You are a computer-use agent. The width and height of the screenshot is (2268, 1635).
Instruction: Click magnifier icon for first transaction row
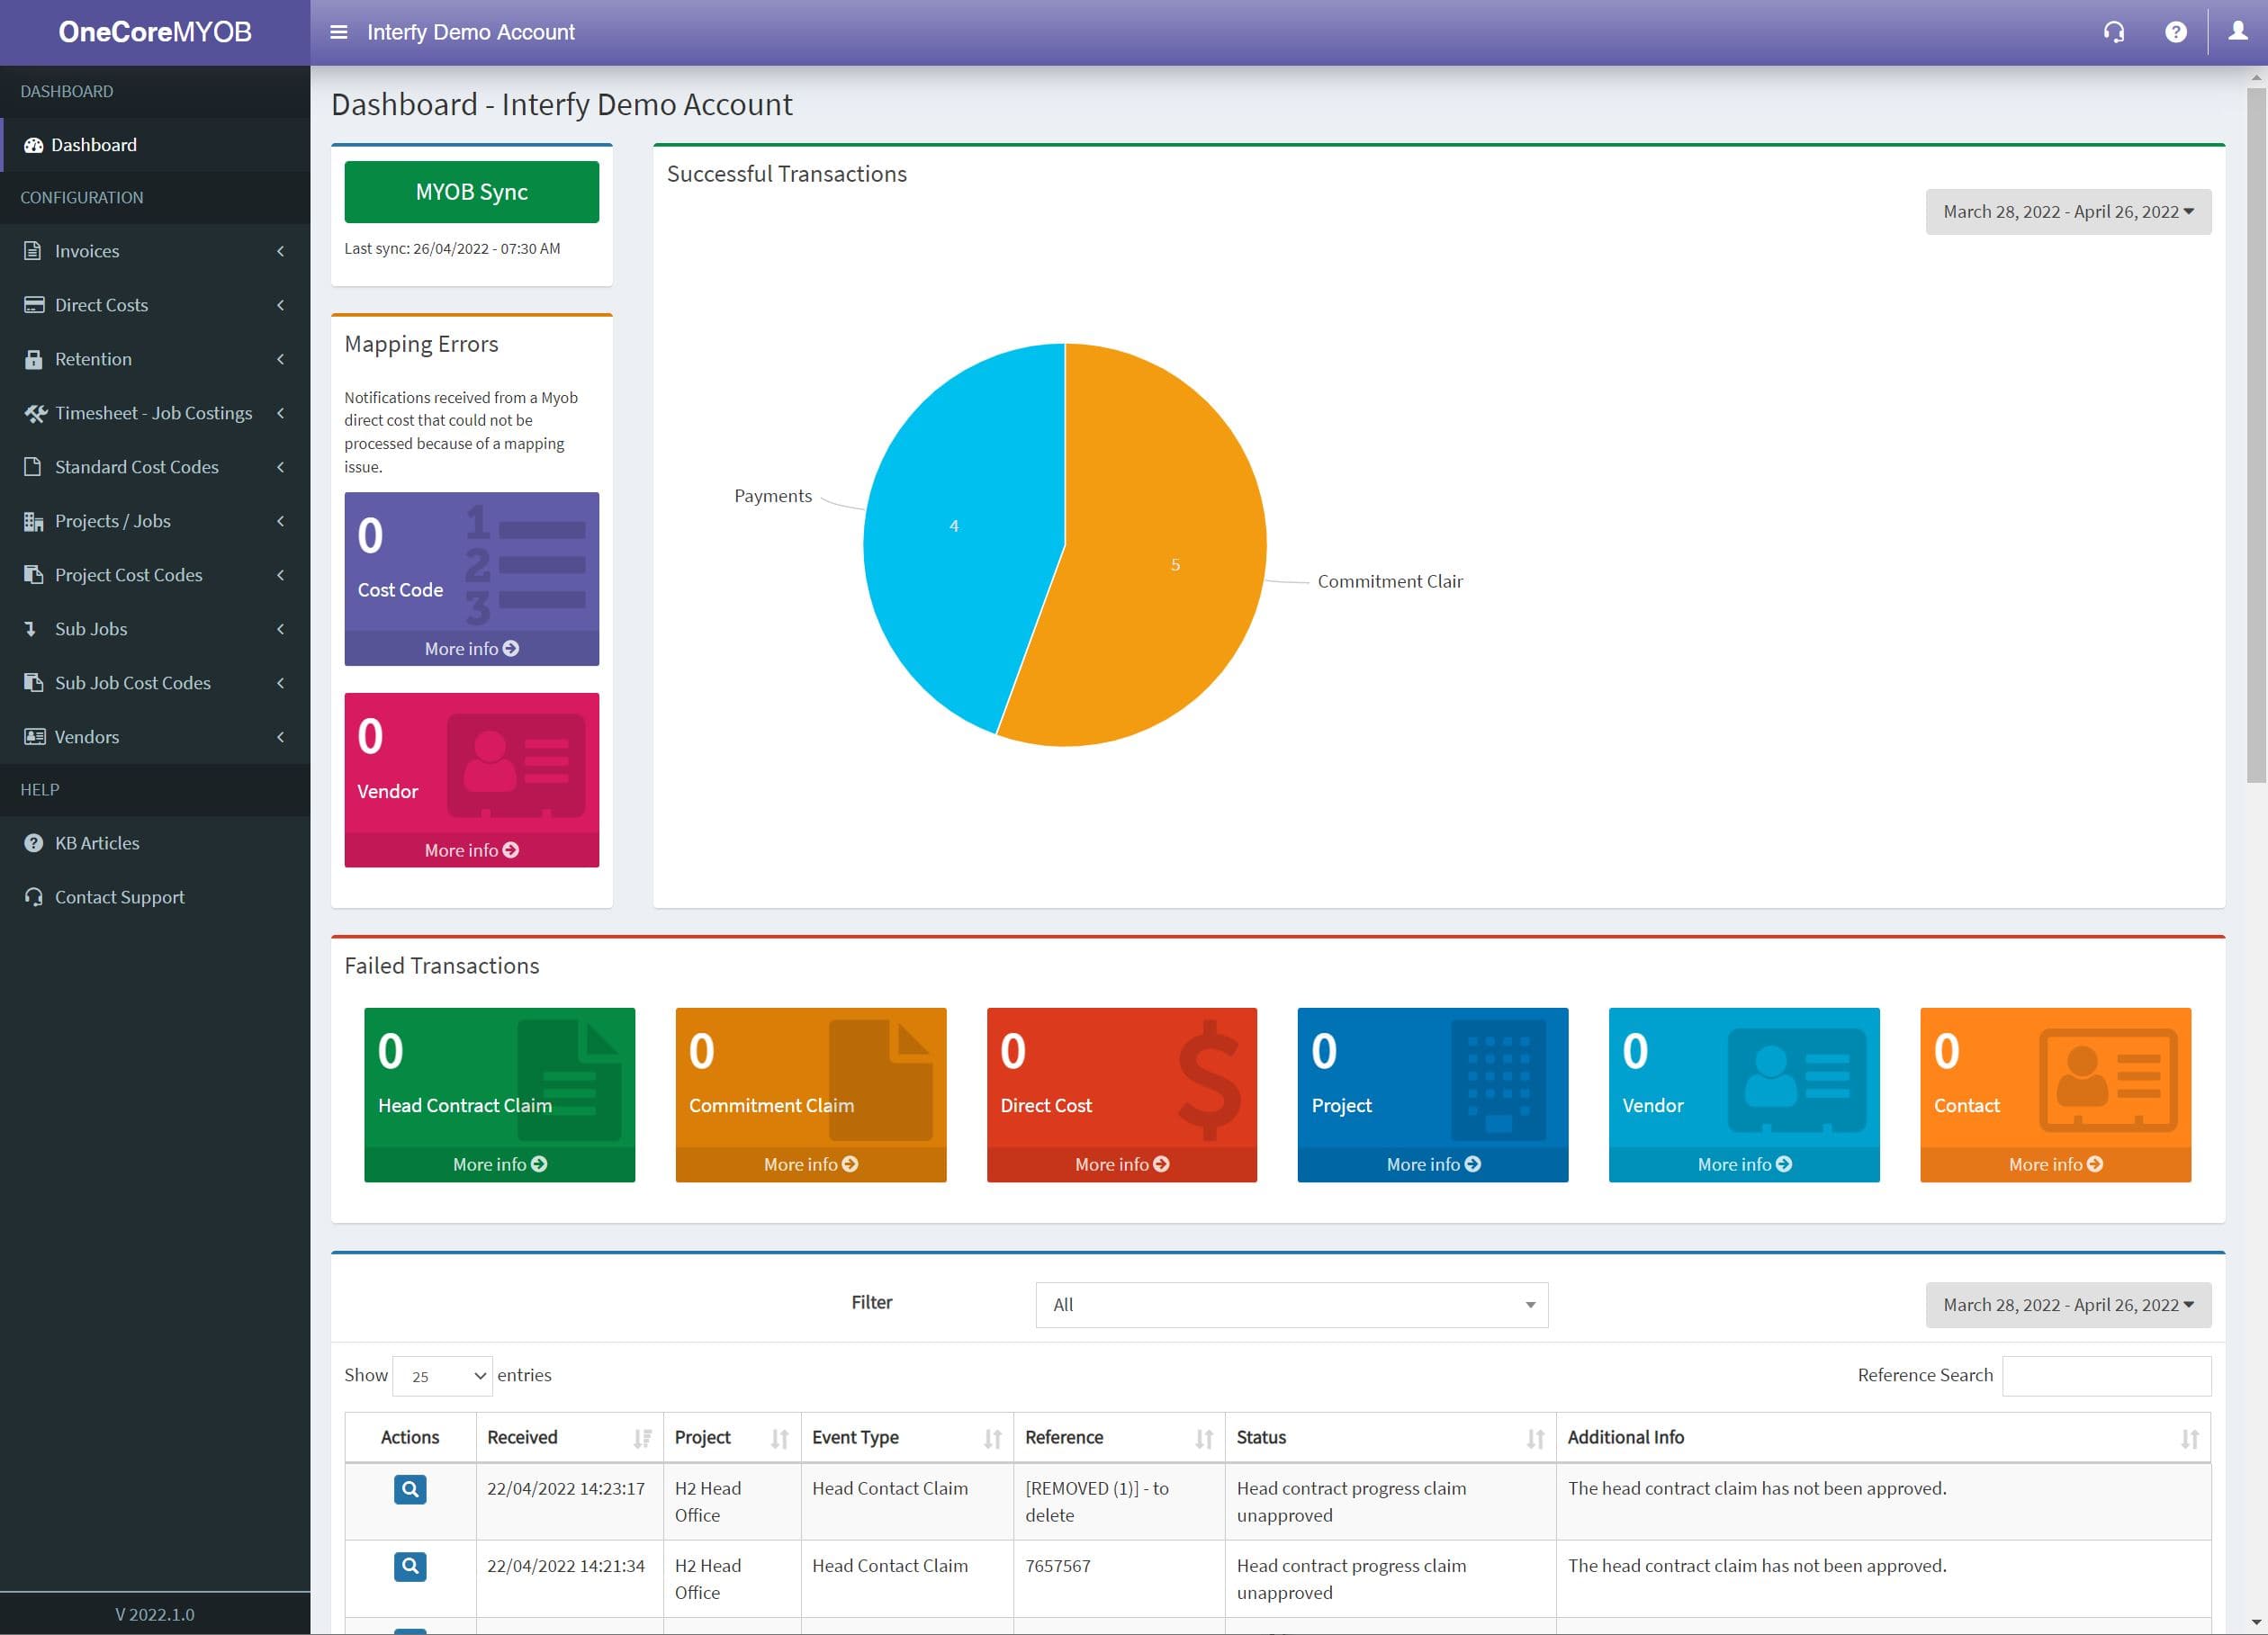click(410, 1489)
